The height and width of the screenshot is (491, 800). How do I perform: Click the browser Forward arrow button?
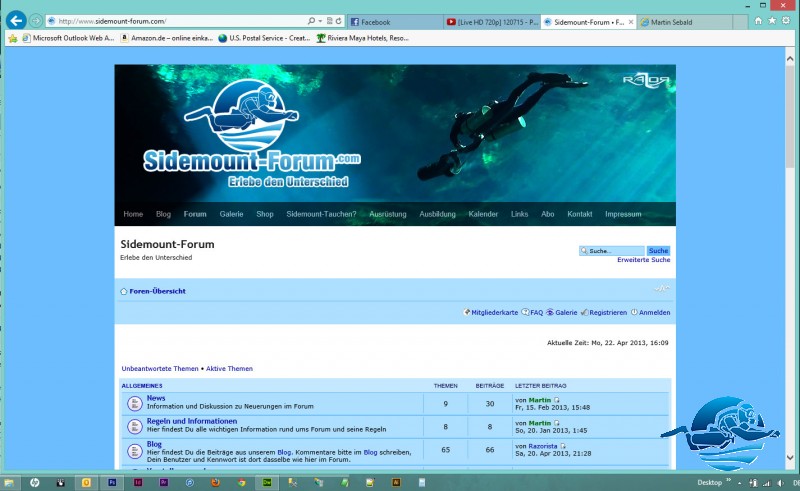click(x=36, y=21)
